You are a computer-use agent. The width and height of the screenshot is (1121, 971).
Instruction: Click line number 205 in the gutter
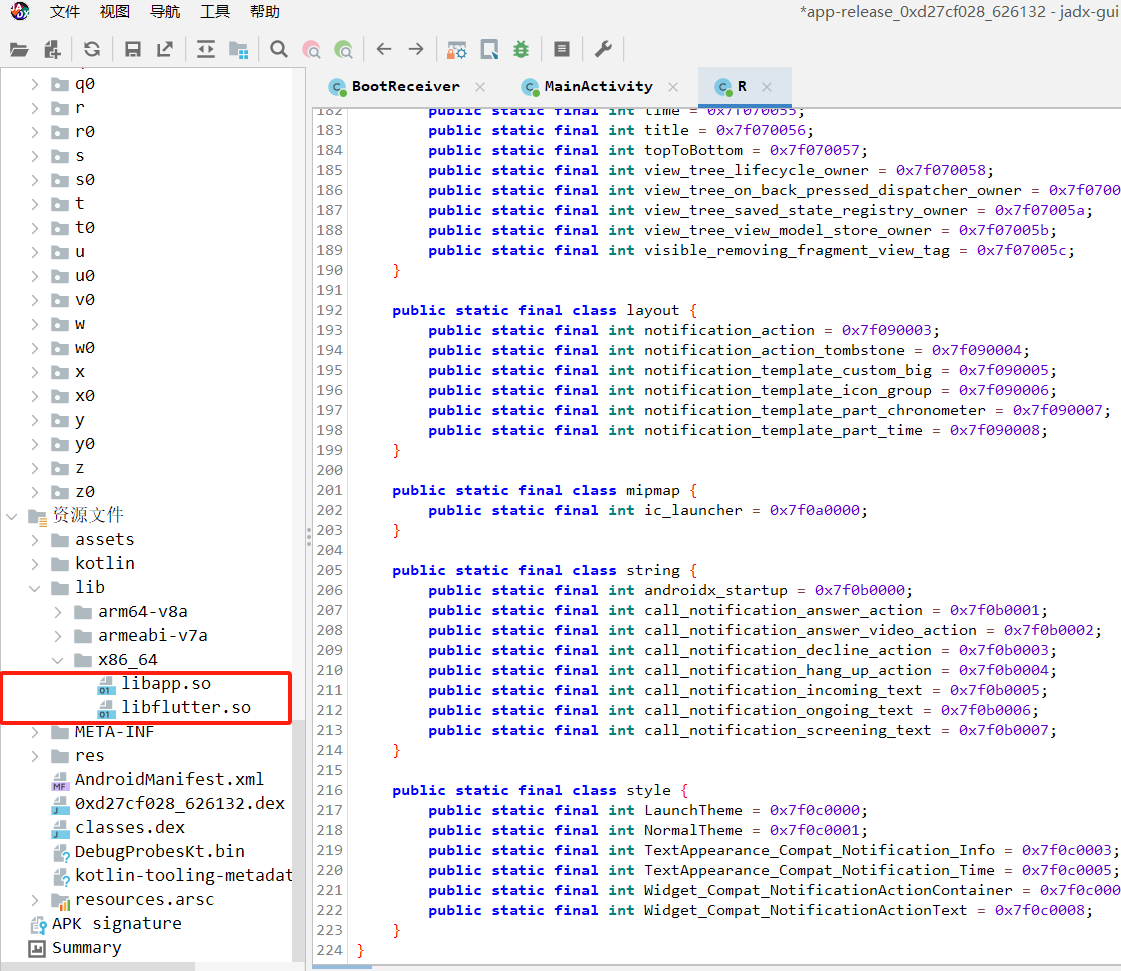329,571
